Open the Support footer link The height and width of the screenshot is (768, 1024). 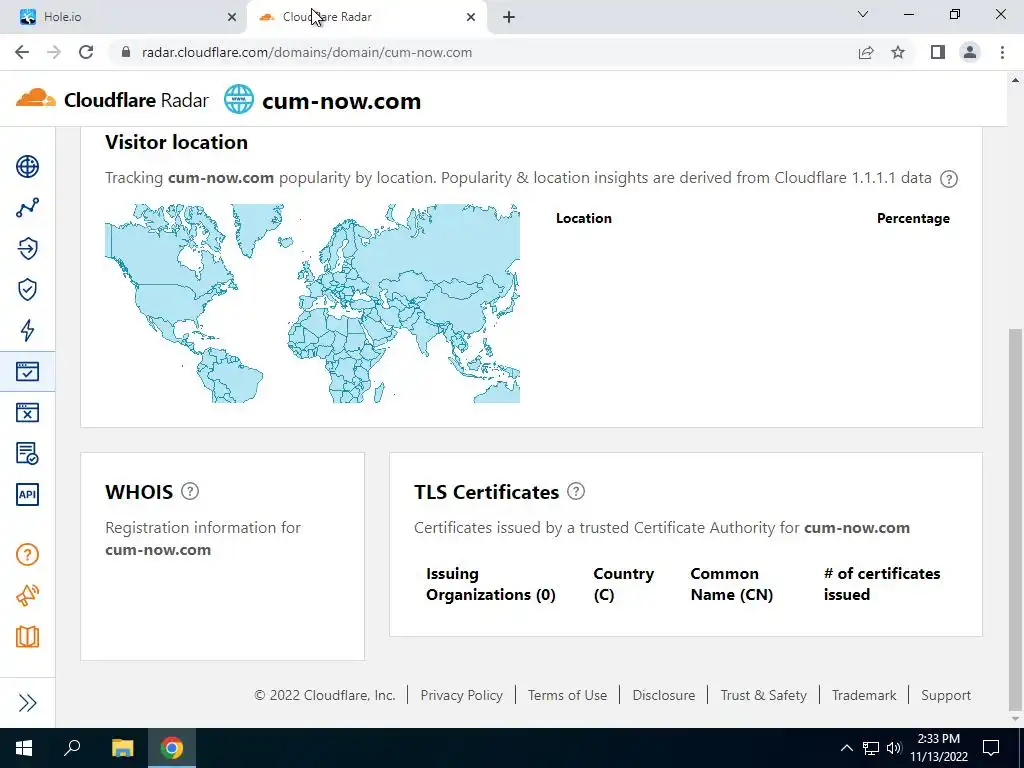click(946, 695)
